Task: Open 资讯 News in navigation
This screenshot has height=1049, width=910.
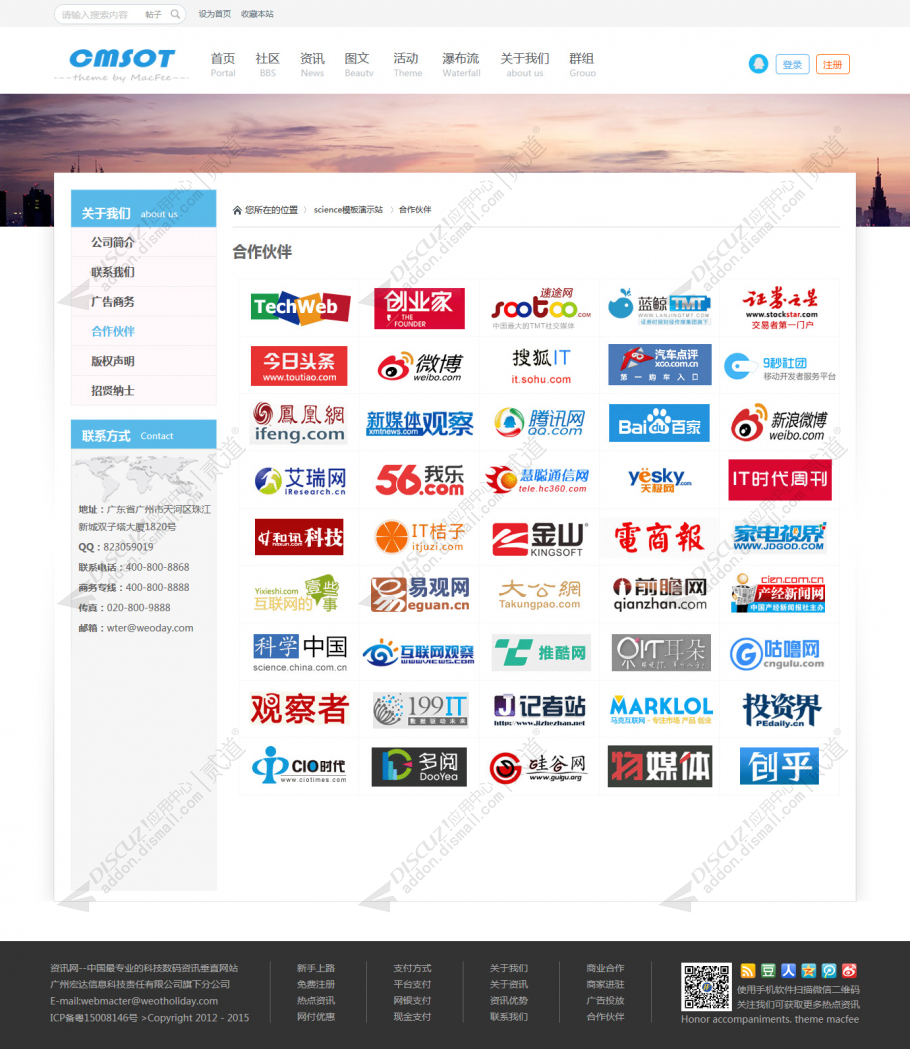Action: pos(312,64)
